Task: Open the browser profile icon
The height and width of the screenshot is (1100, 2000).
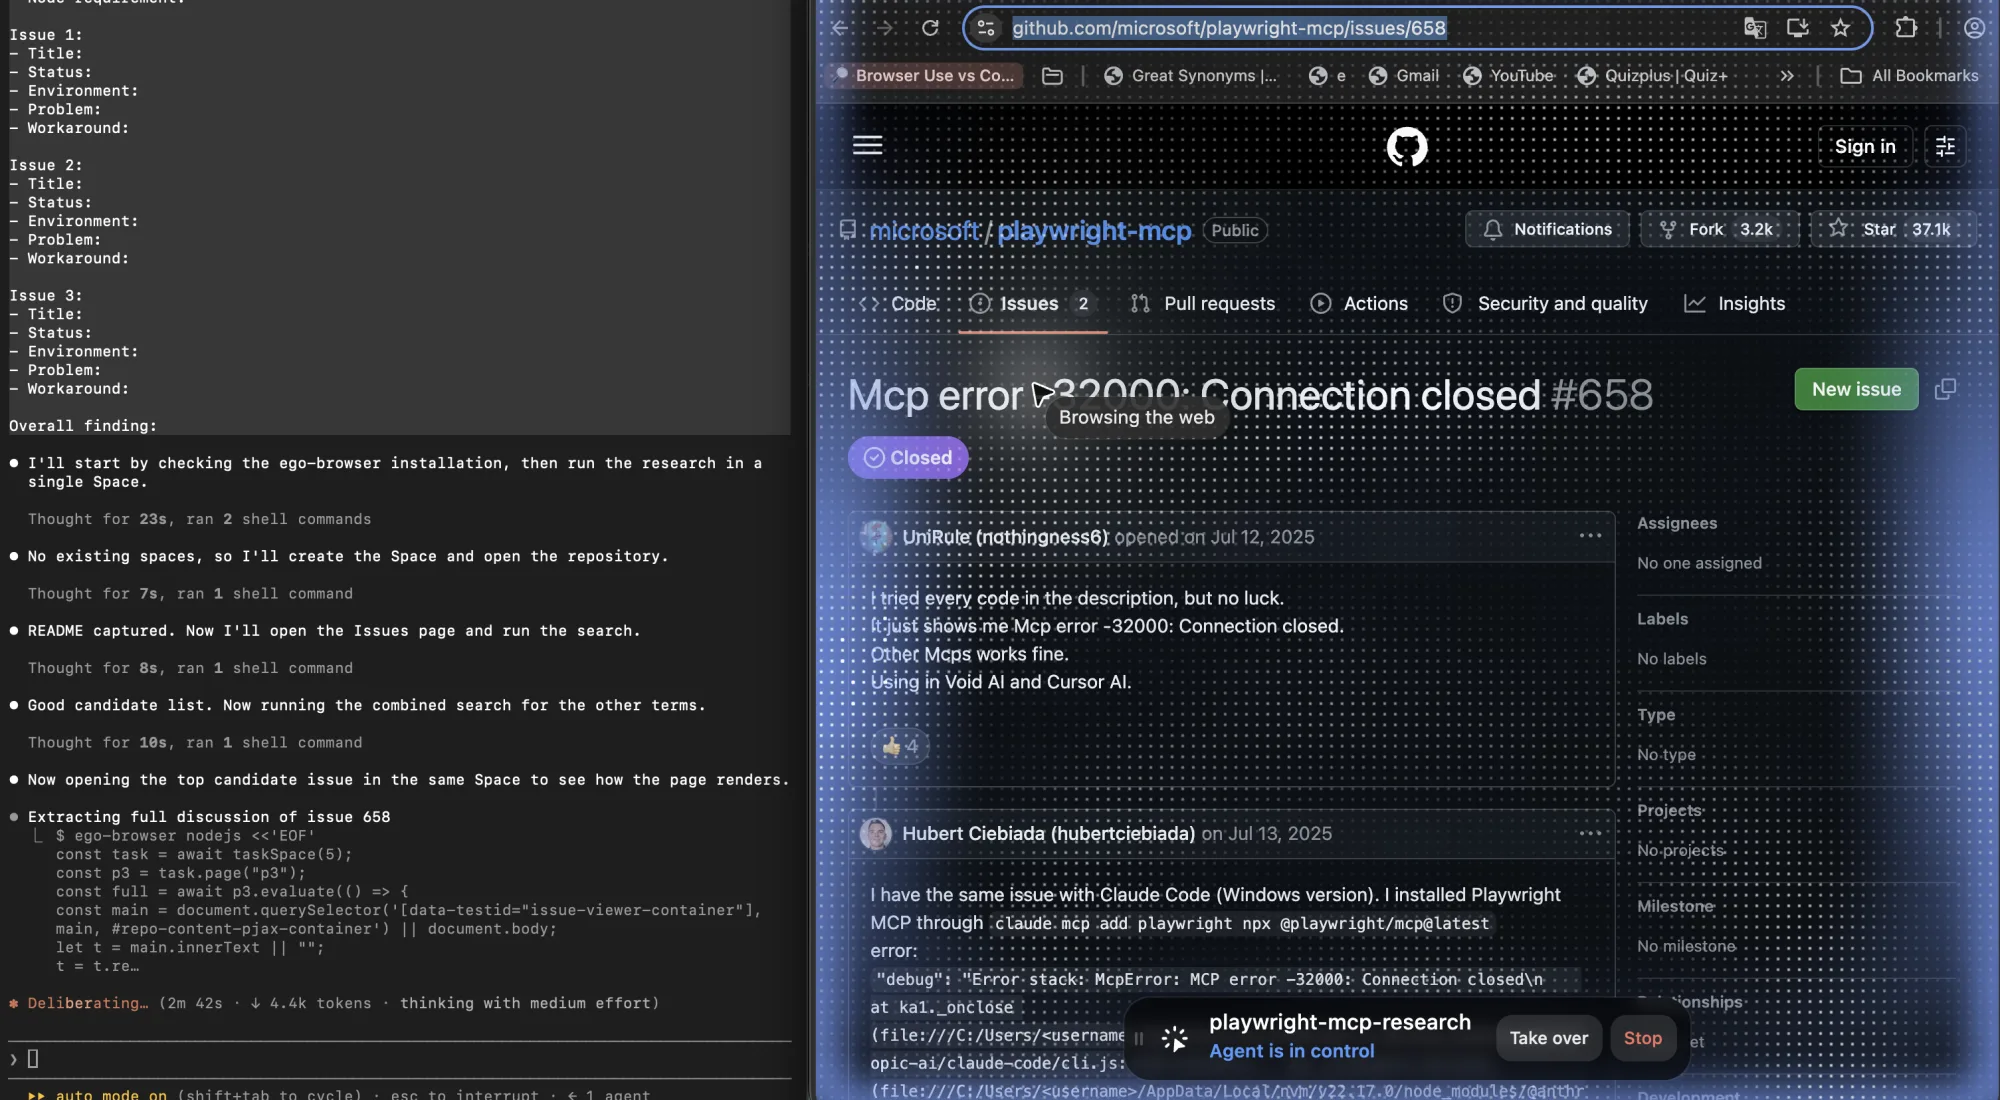Action: coord(1974,28)
